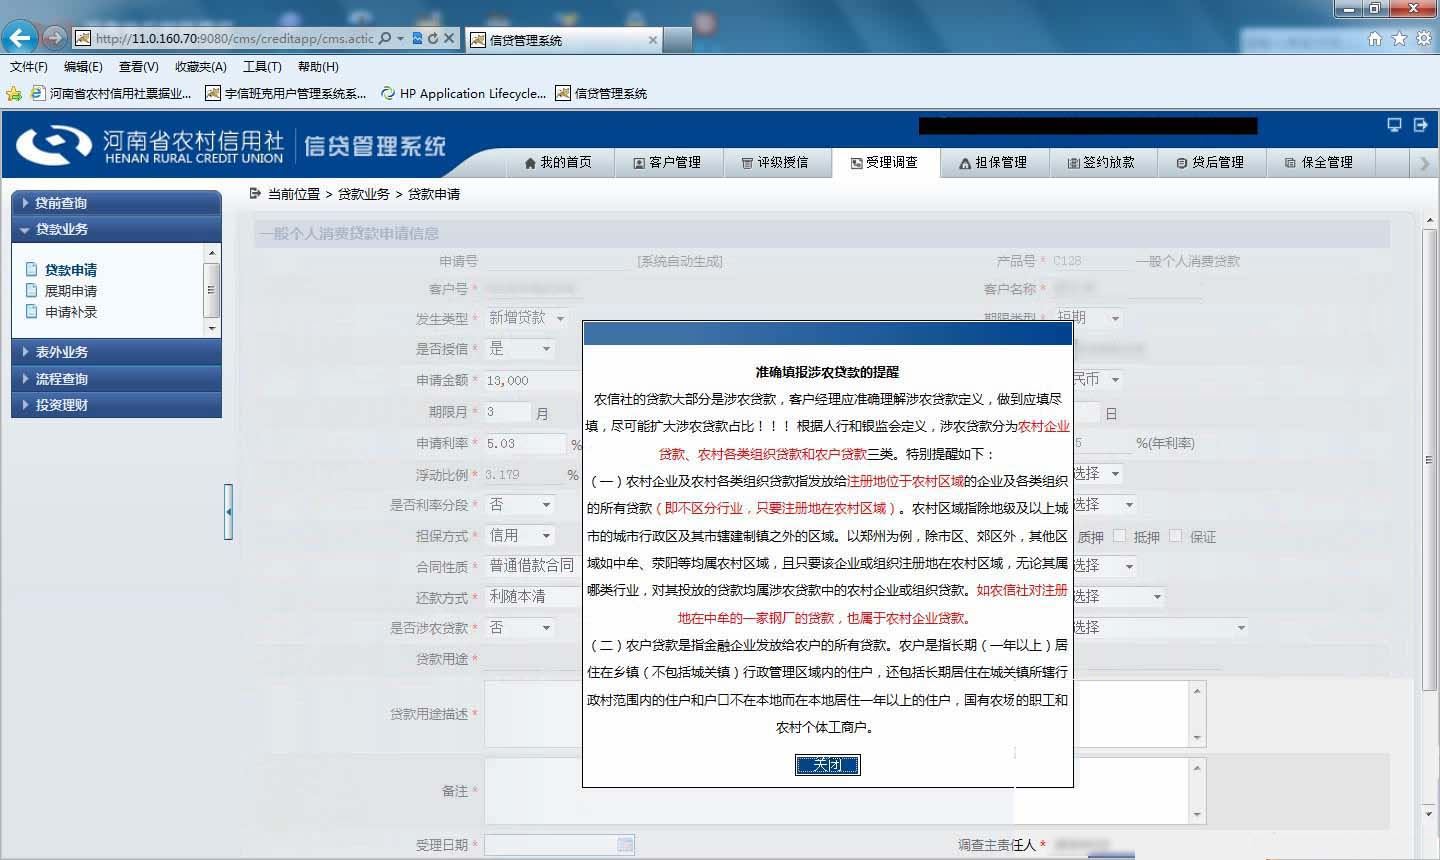Image resolution: width=1440 pixels, height=860 pixels.
Task: Open the 文件(F) menu
Action: [29, 67]
